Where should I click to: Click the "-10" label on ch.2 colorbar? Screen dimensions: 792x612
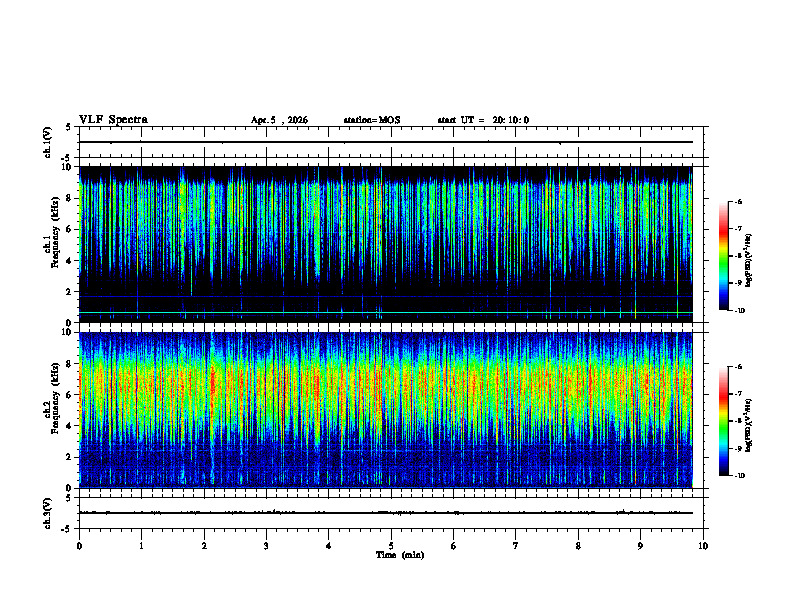tap(739, 476)
